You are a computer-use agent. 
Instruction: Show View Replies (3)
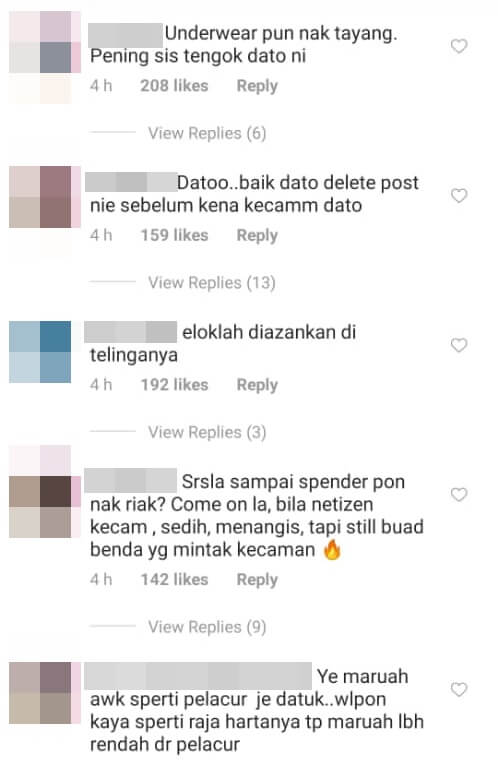click(x=207, y=432)
